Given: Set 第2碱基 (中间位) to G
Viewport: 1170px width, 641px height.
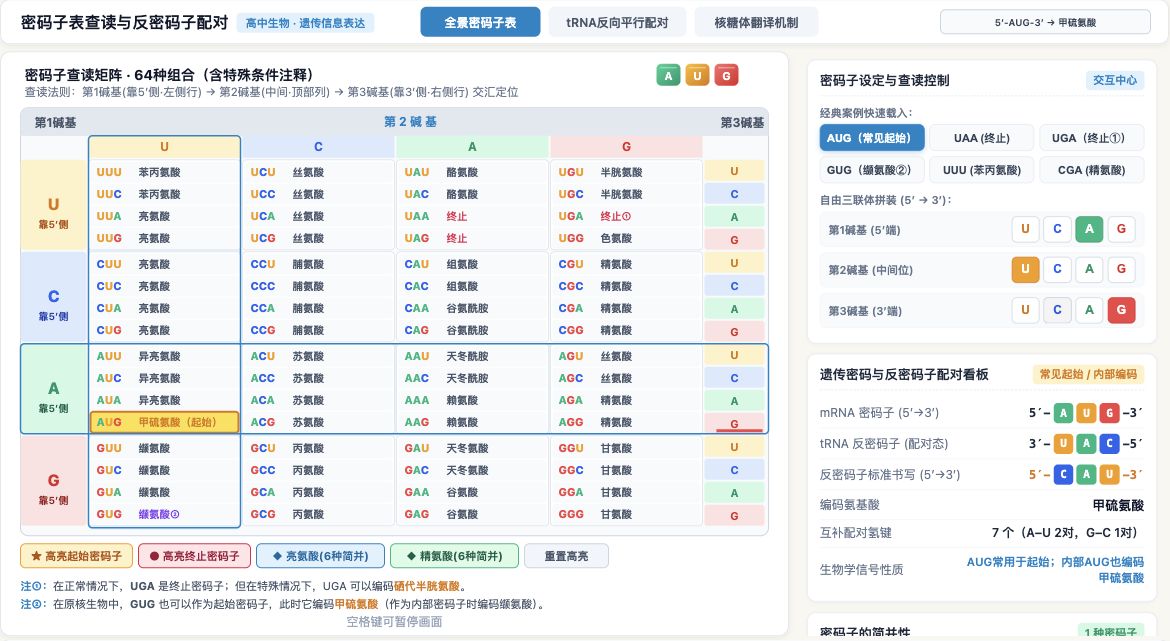Looking at the screenshot, I should pos(1121,269).
